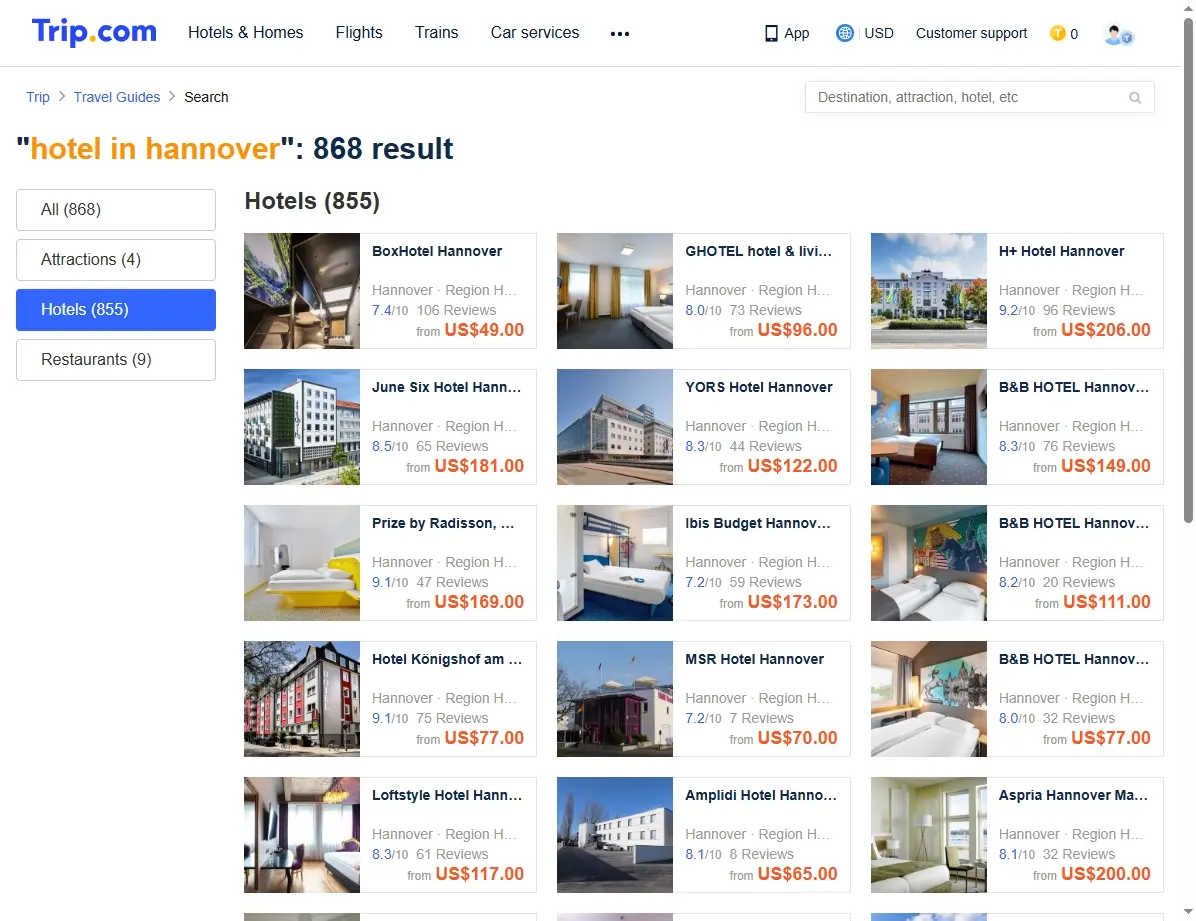Click Travel Guides breadcrumb link
Screen dimensions: 1196x921
[117, 97]
